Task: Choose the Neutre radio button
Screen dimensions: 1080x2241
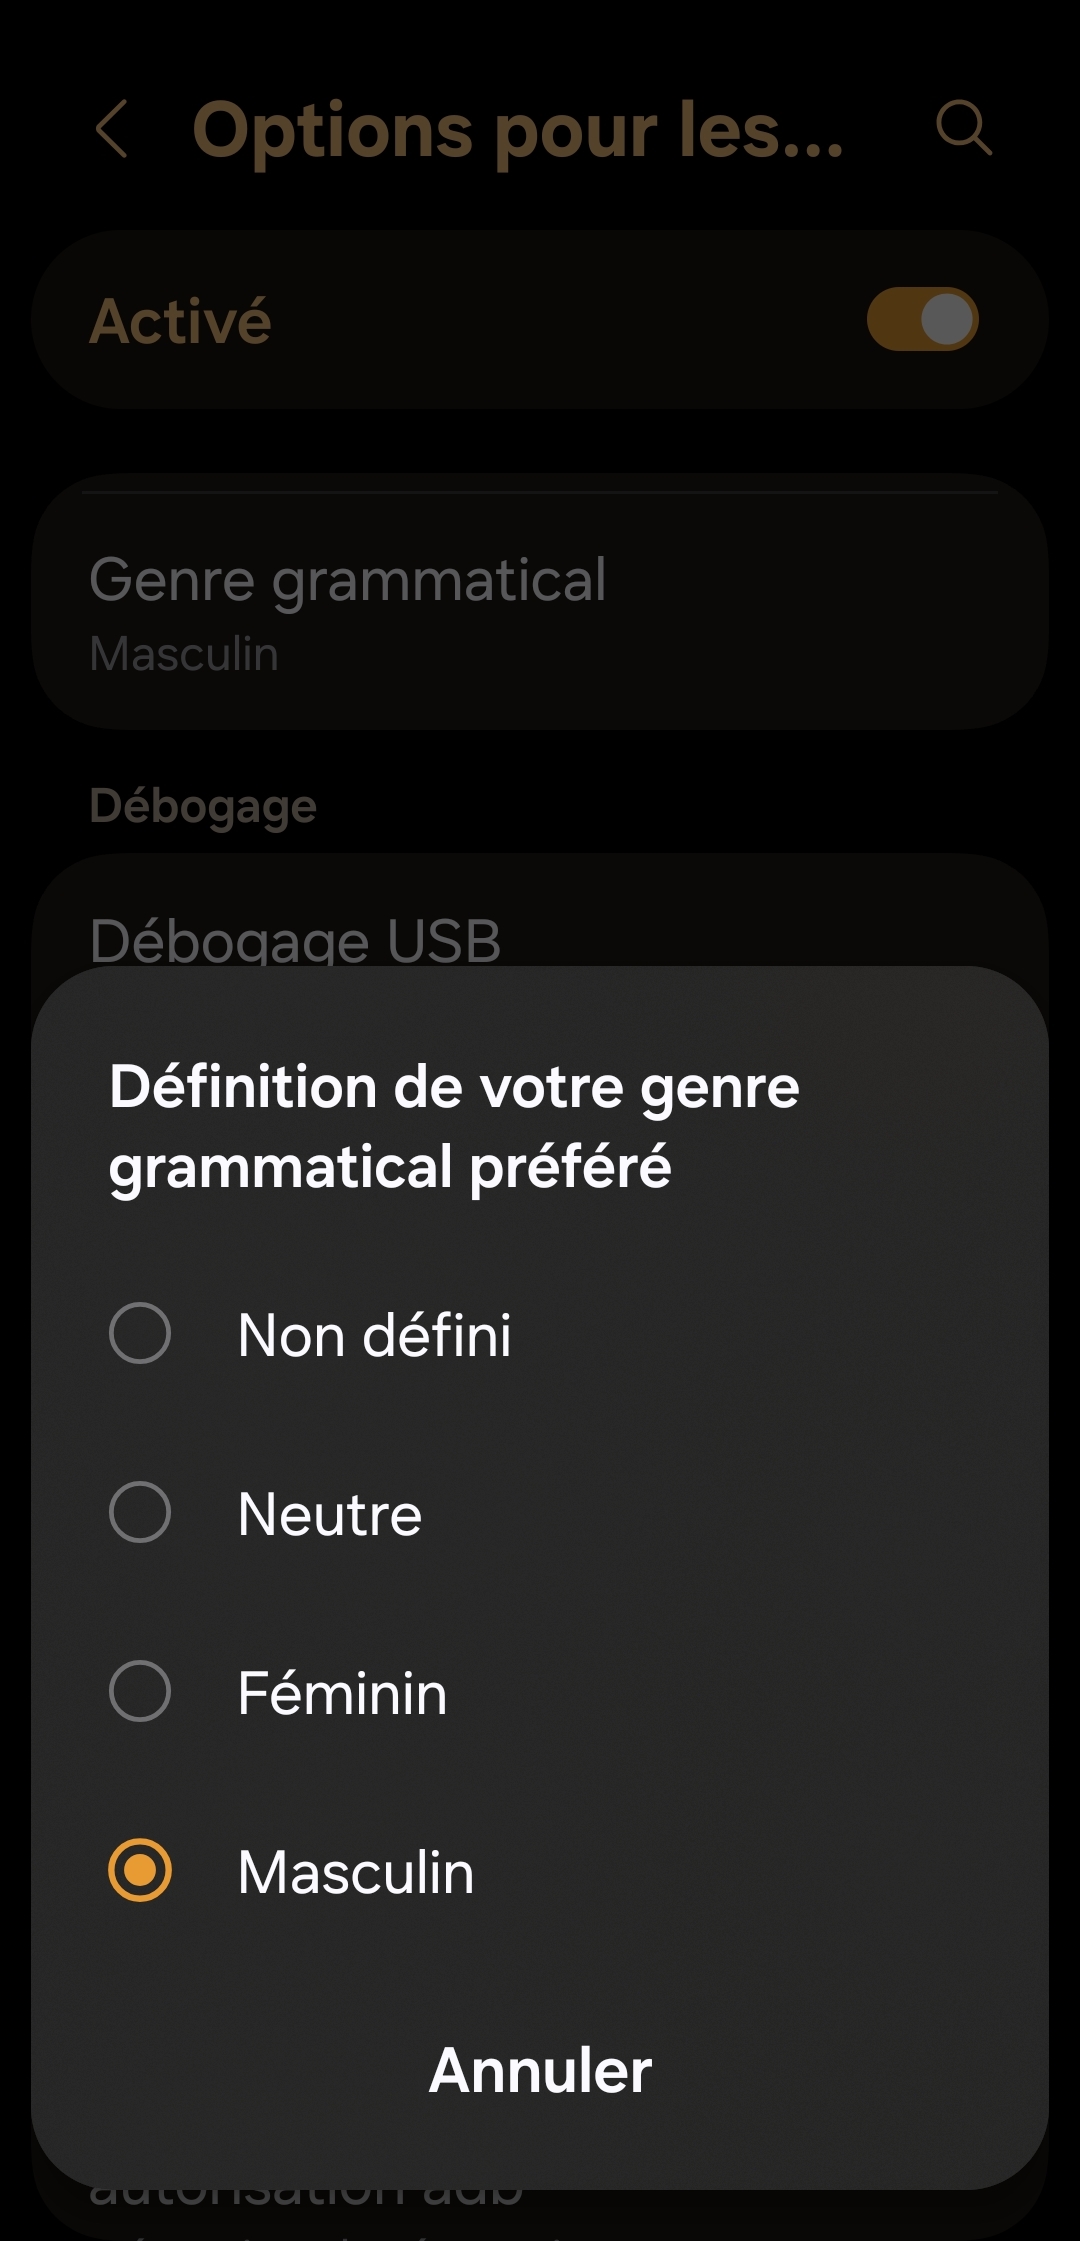Action: pos(140,1512)
